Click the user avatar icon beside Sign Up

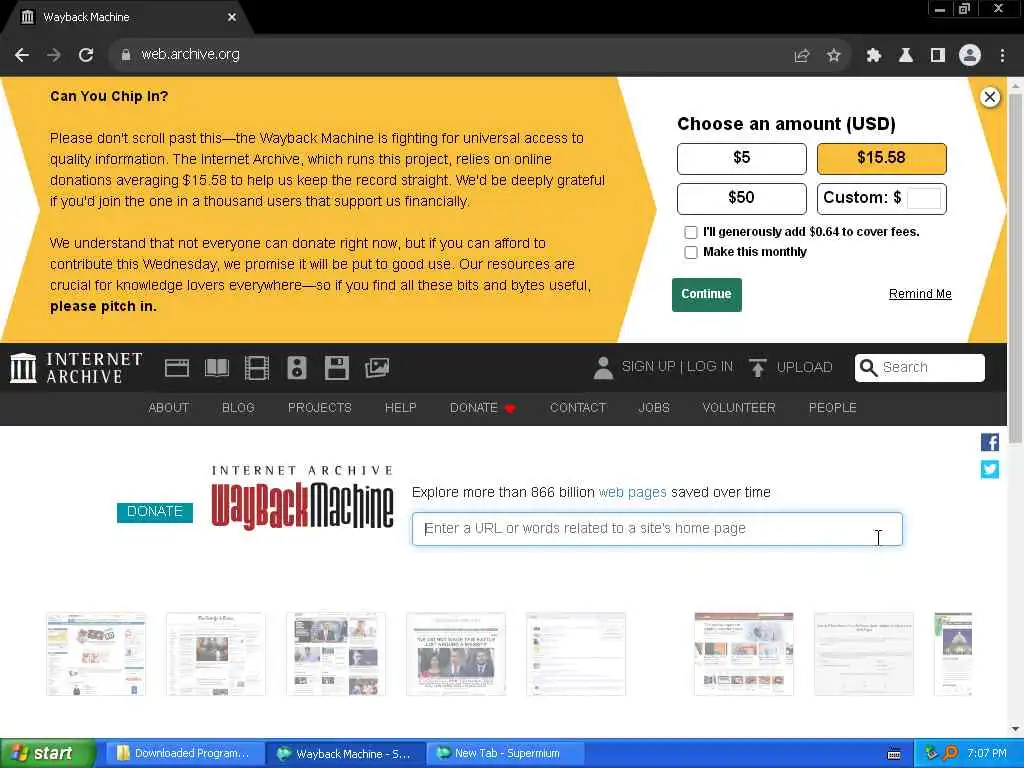(603, 368)
